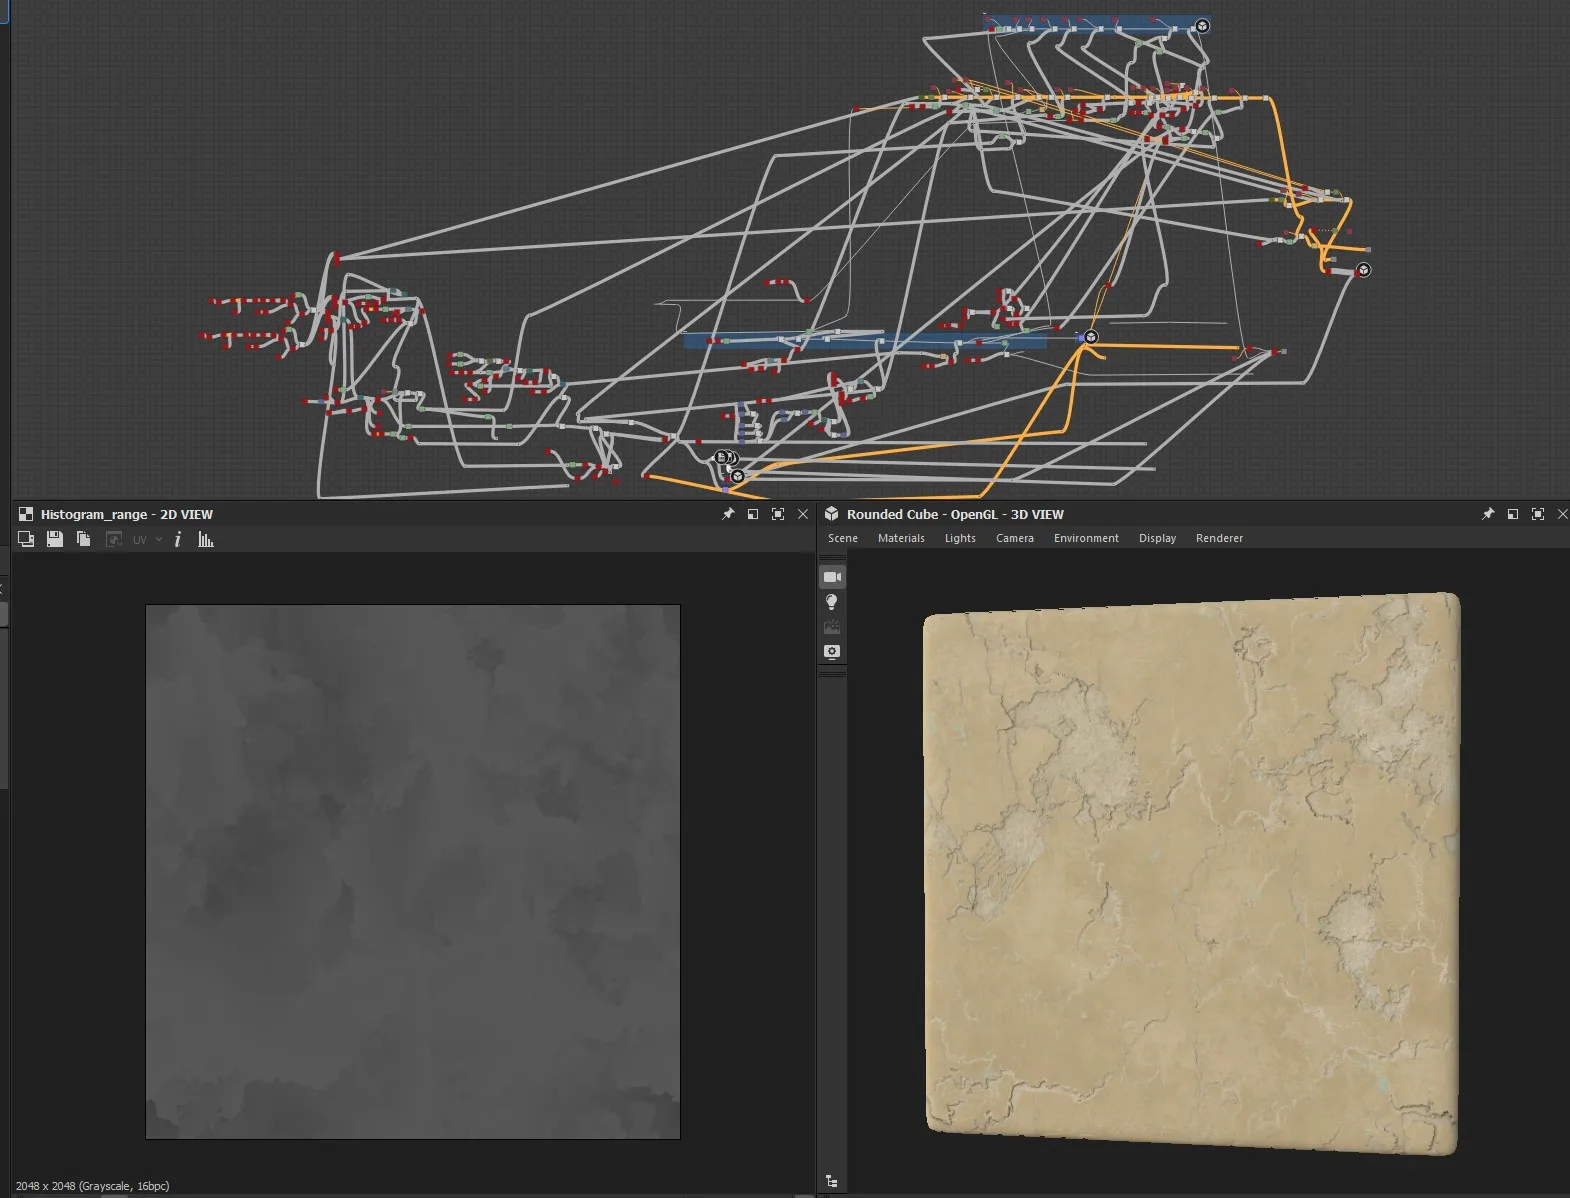Click the hierarchy icon at bottom of 3D view
This screenshot has height=1198, width=1570.
[x=832, y=1182]
